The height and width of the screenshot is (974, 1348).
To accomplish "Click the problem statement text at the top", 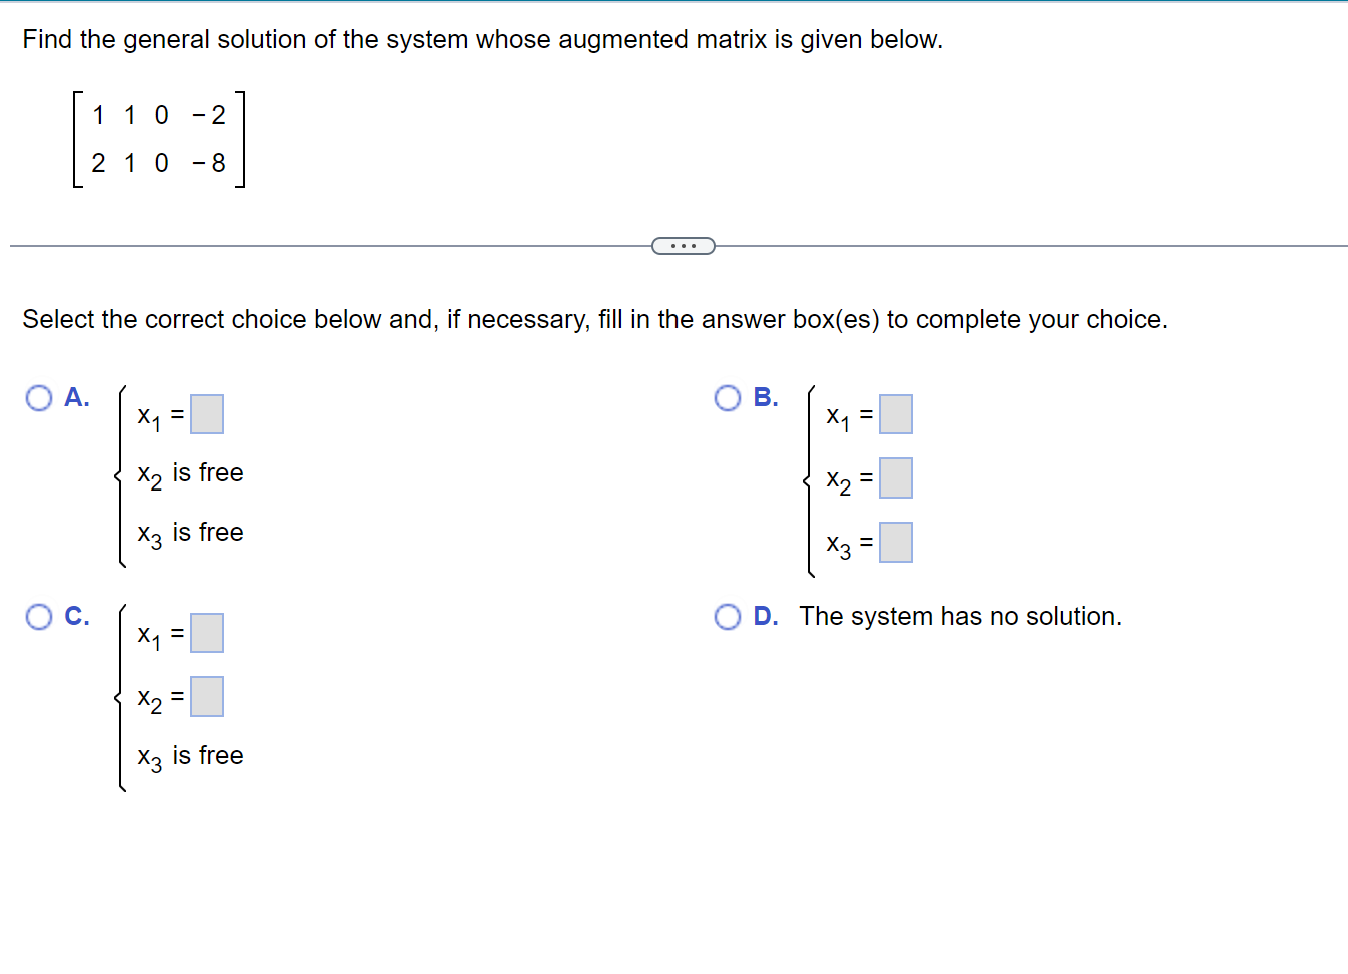I will click(483, 39).
